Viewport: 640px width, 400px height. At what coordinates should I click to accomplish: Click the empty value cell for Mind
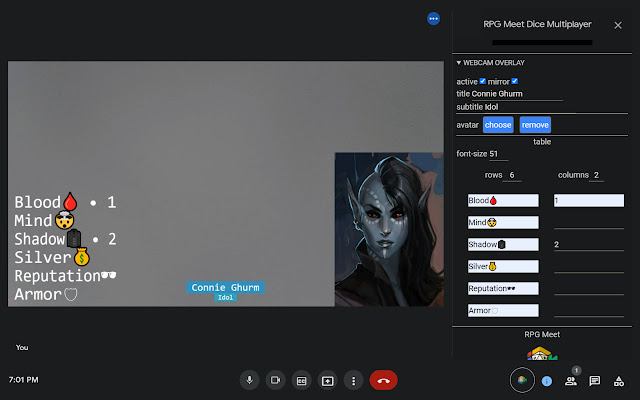point(589,222)
